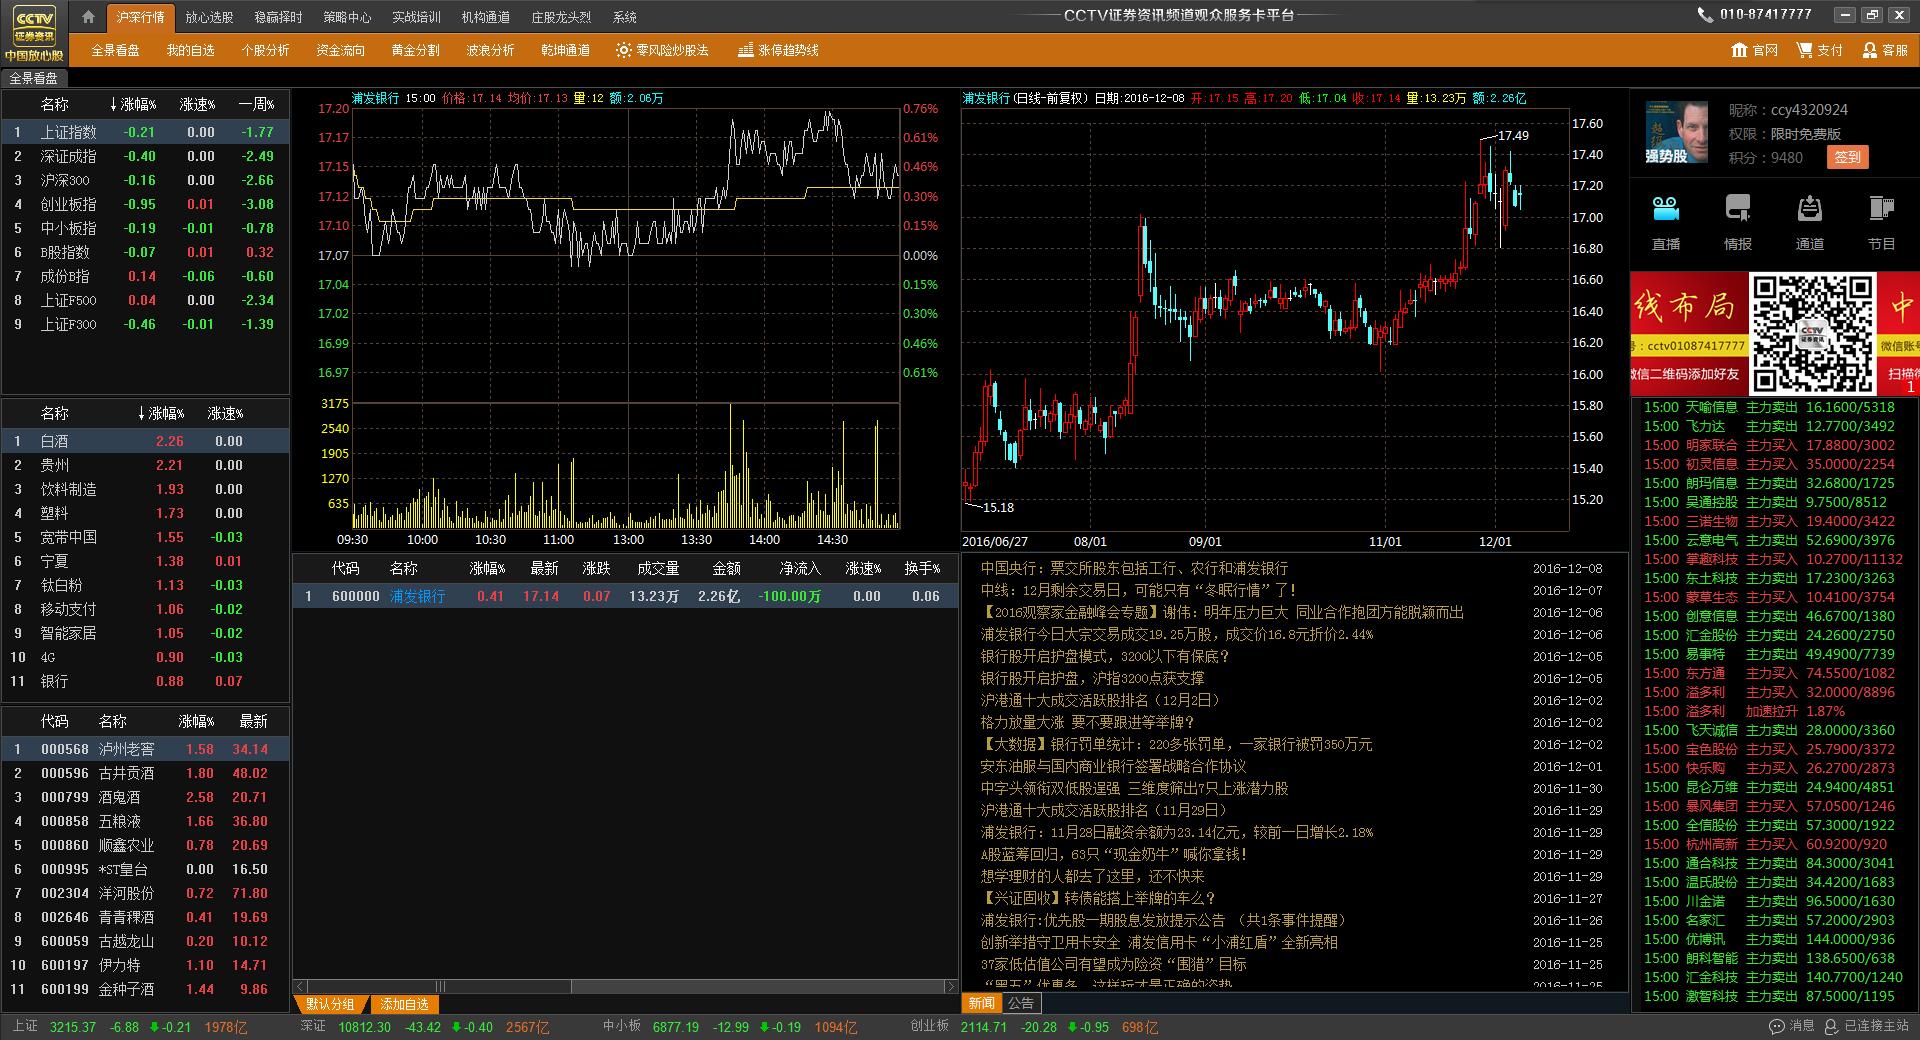The height and width of the screenshot is (1040, 1920).
Task: Select 金种子酒 stock row
Action: 145,989
